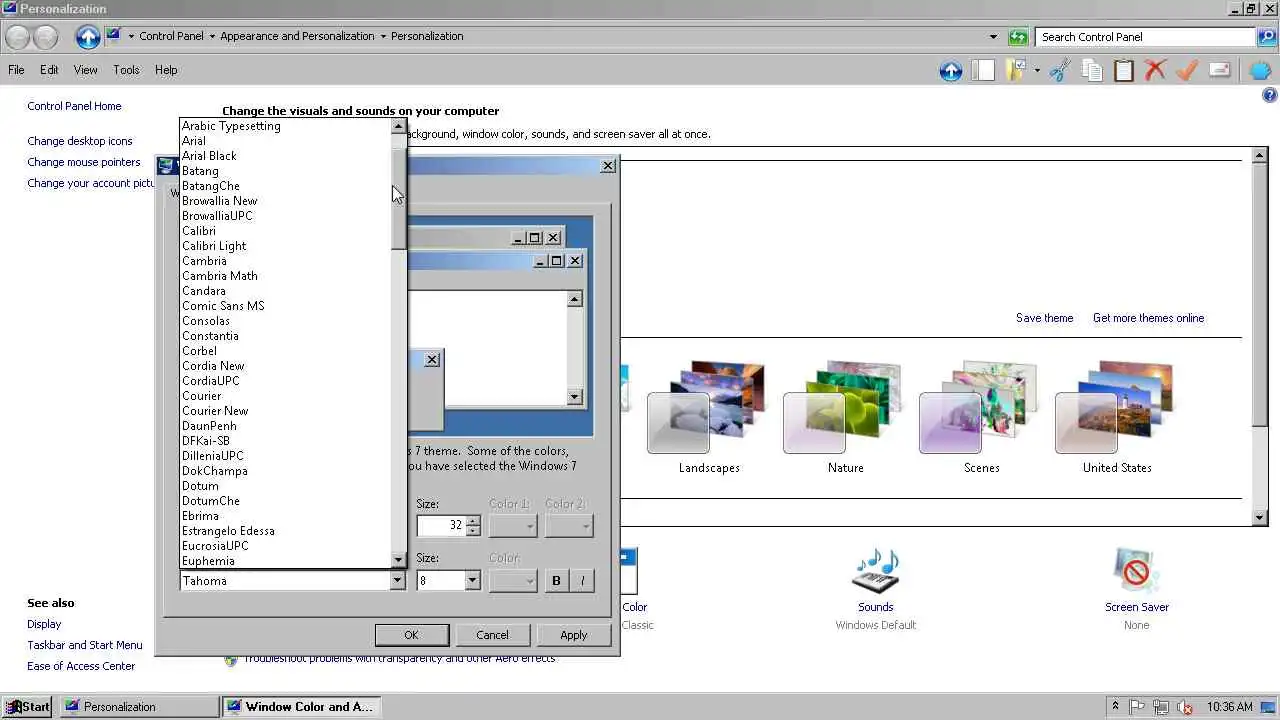The image size is (1280, 720).
Task: Click Change desktop icons link
Action: click(x=80, y=141)
